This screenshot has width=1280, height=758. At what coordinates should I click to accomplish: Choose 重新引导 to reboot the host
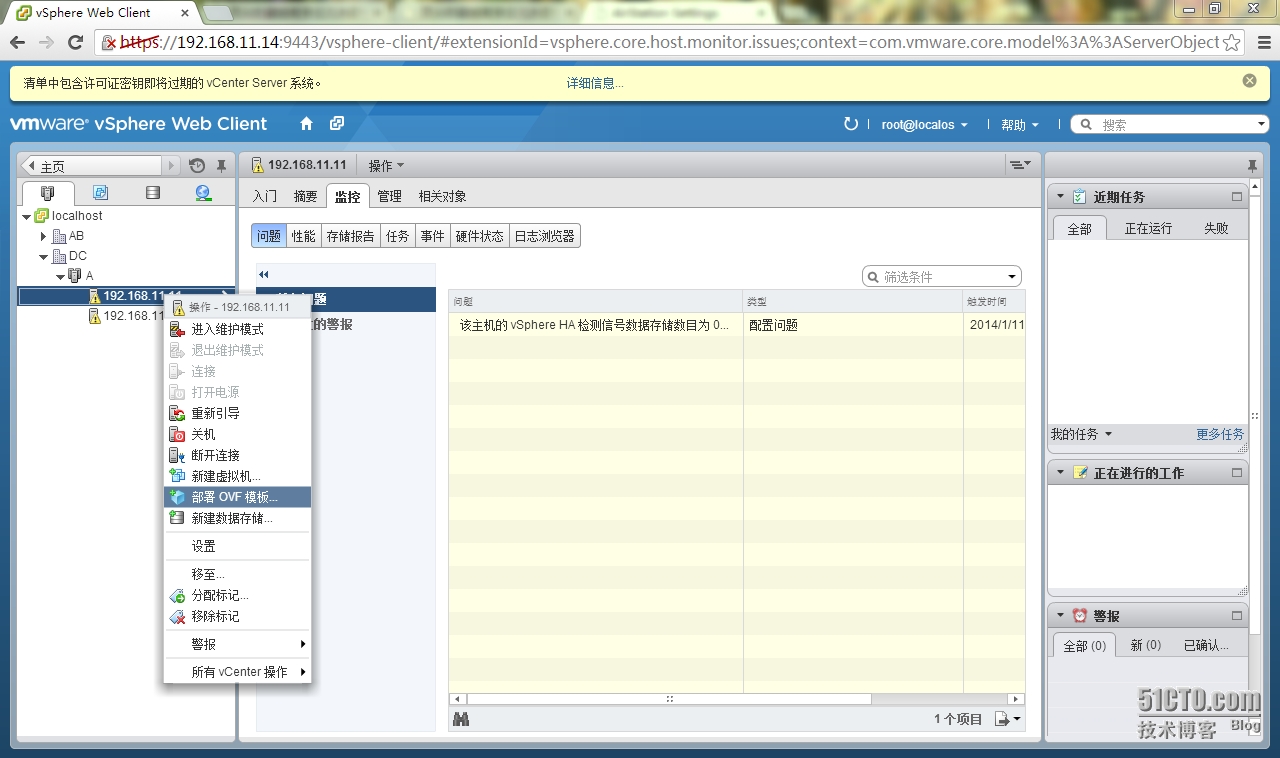tap(237, 413)
